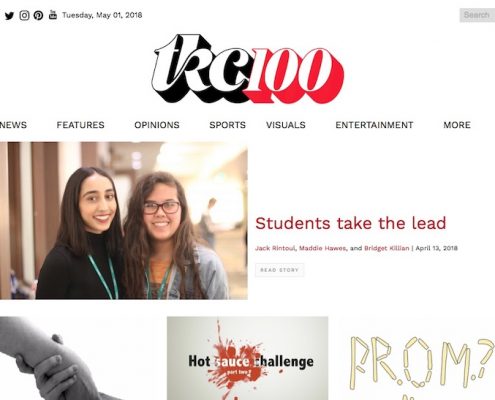Click inside the Search field
This screenshot has width=495, height=400.
477,15
